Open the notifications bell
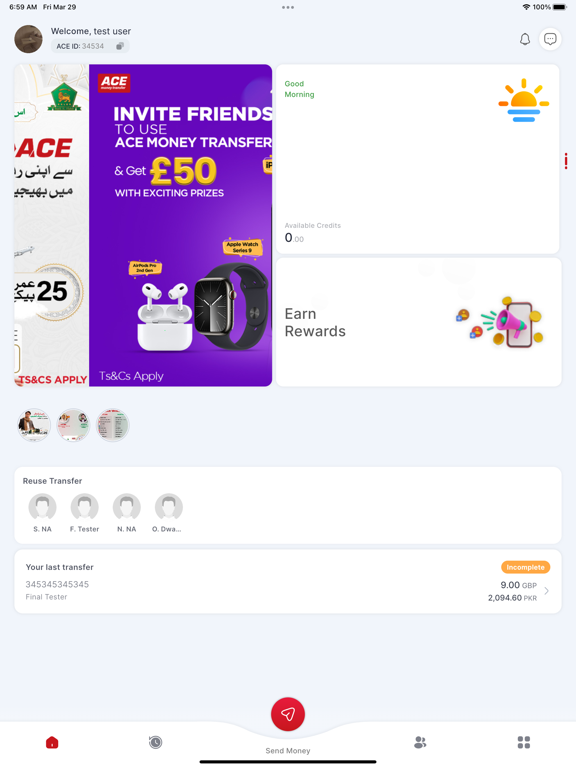Image resolution: width=576 pixels, height=768 pixels. [x=525, y=39]
